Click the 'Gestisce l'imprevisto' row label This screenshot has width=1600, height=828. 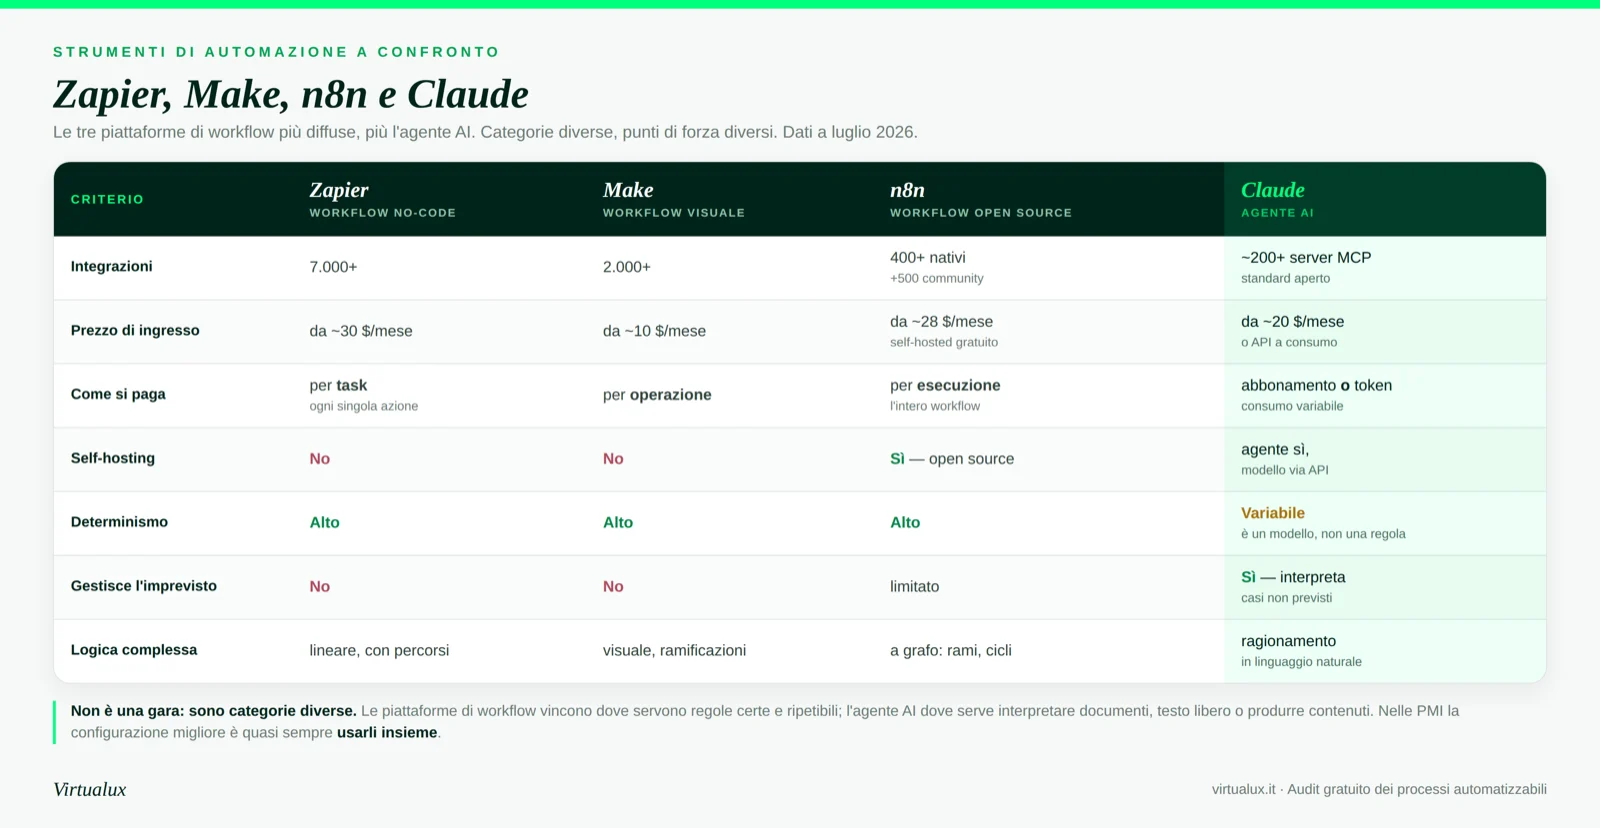(x=143, y=586)
